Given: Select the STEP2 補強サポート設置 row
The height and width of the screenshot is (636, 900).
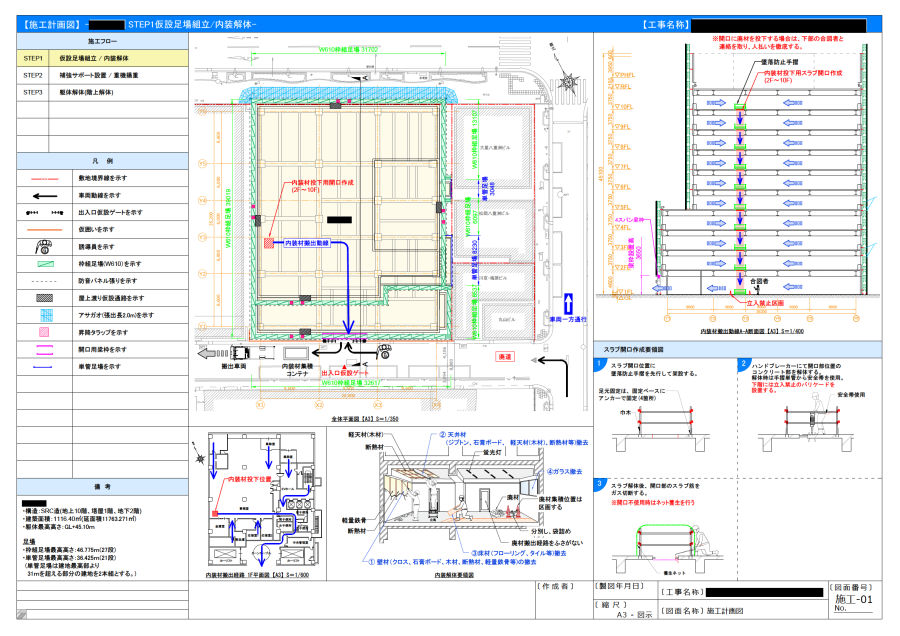Looking at the screenshot, I should click(x=102, y=75).
